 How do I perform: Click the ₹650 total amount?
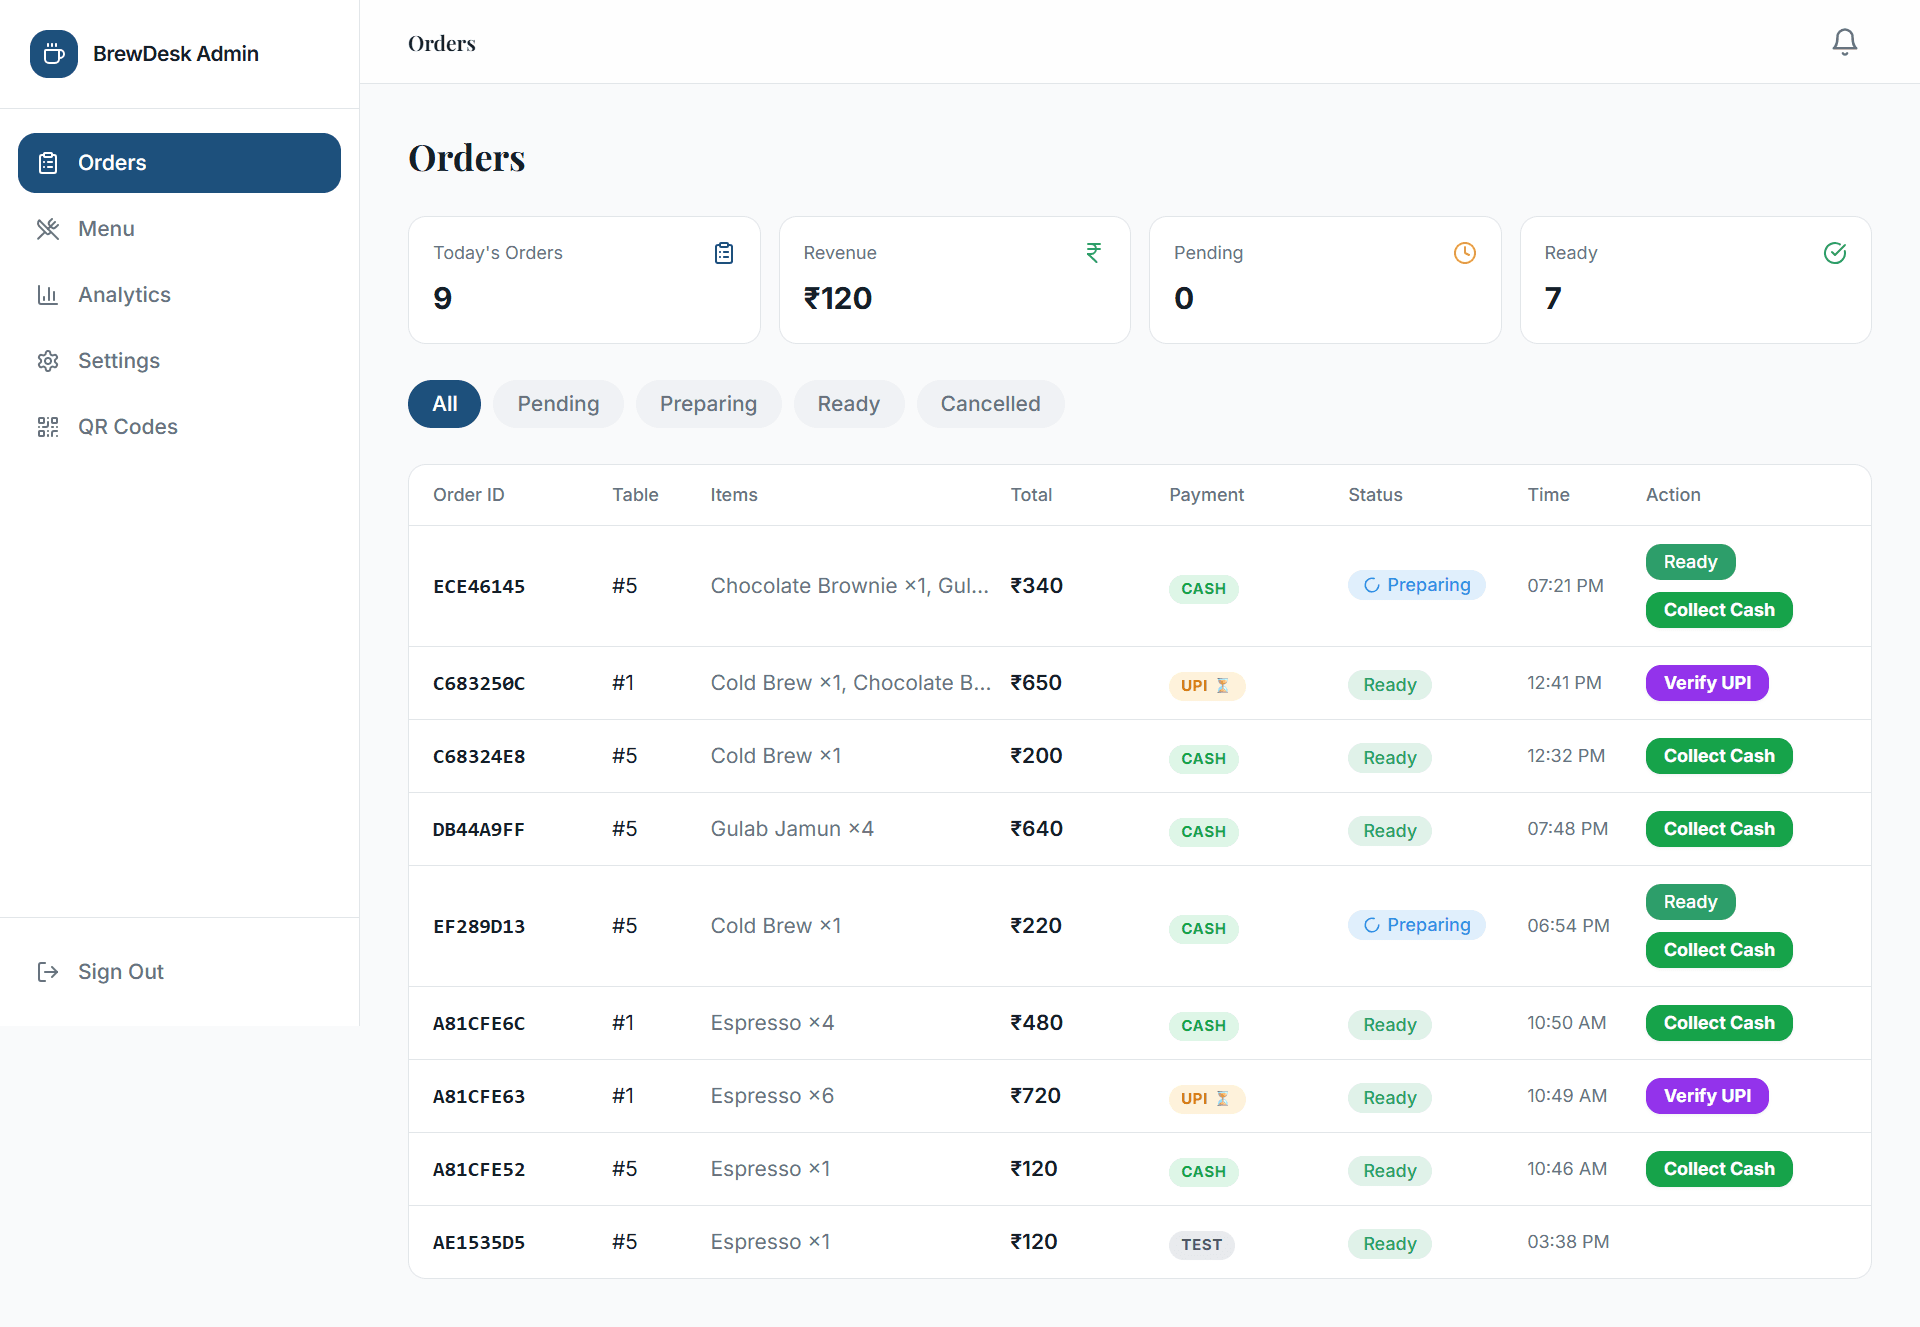coord(1036,683)
